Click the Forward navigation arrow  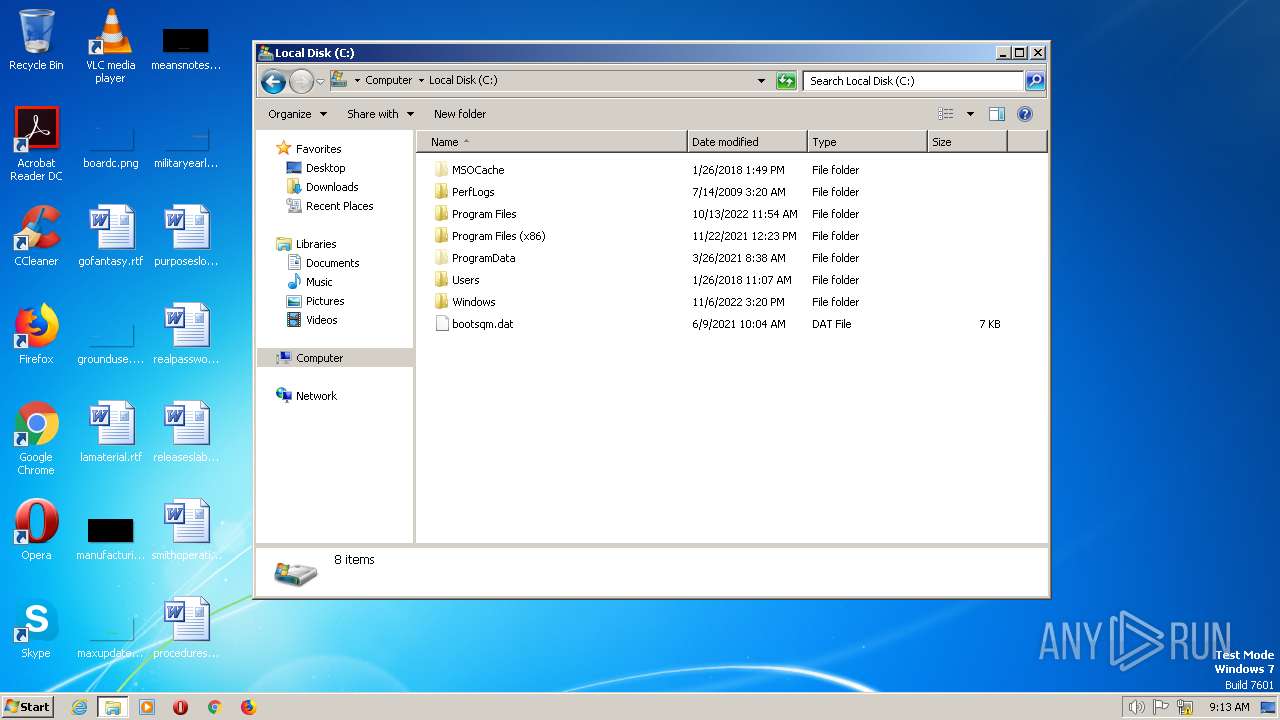[x=301, y=81]
